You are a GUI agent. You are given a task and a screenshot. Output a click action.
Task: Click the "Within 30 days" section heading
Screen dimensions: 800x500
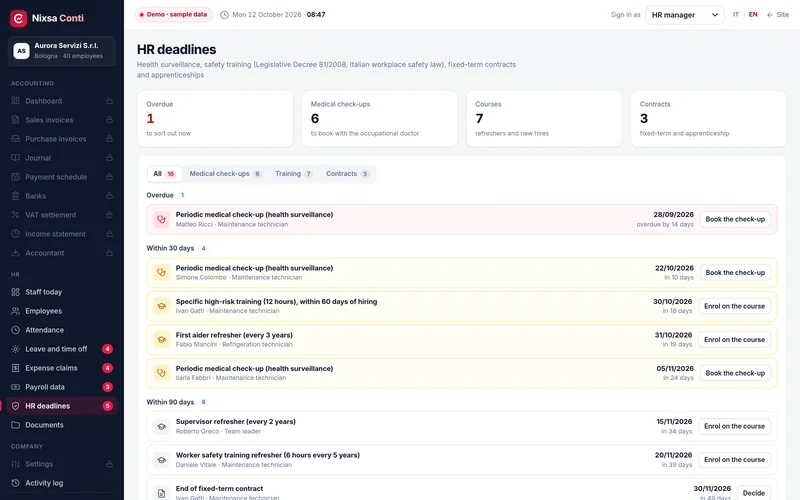coord(170,248)
